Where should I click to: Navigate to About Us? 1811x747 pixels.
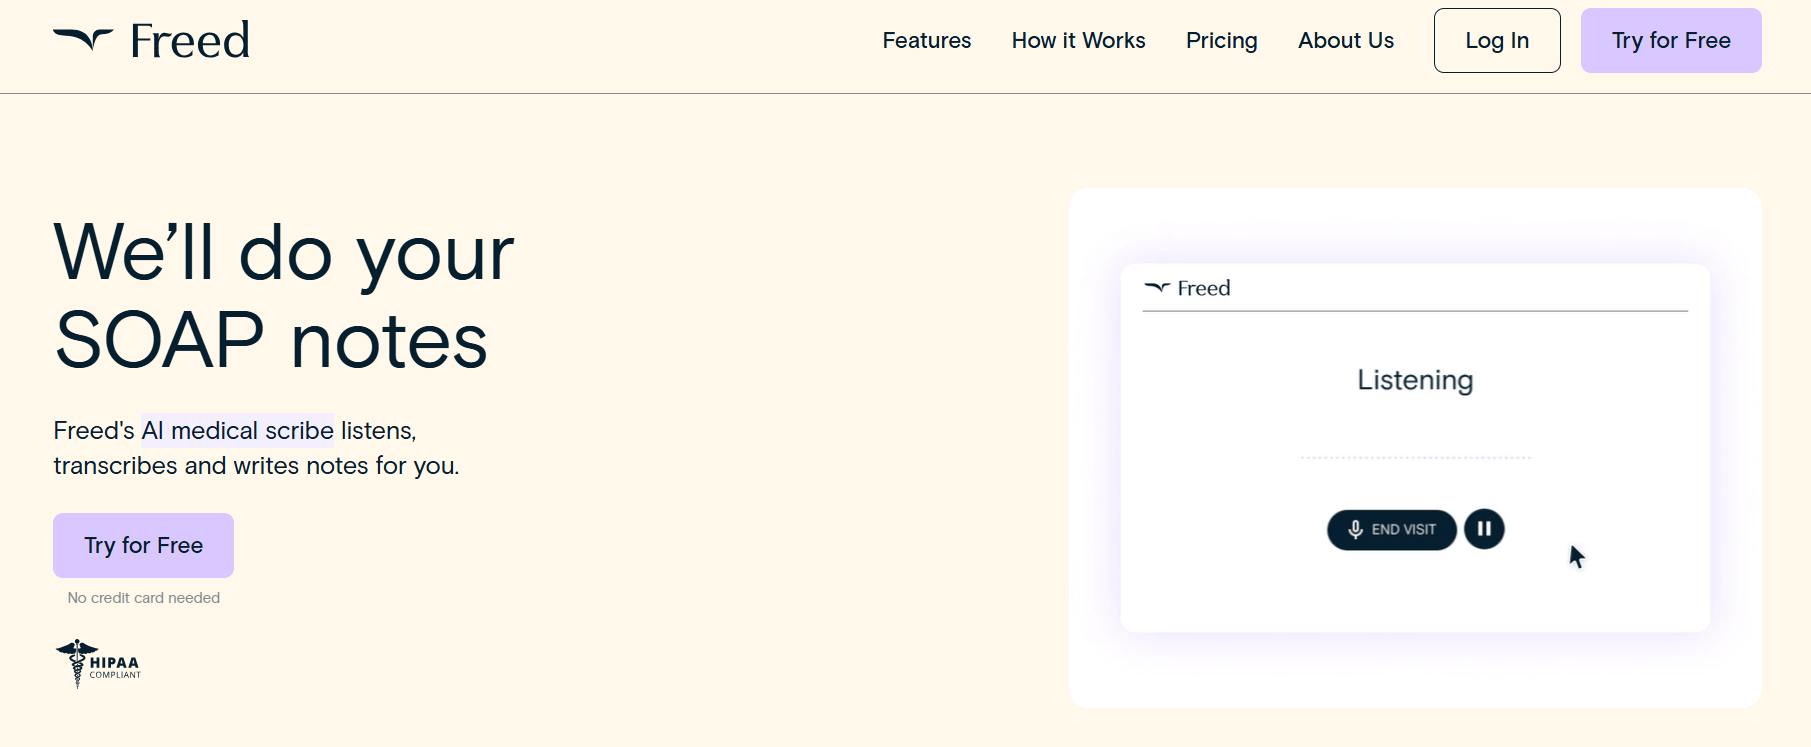1345,41
